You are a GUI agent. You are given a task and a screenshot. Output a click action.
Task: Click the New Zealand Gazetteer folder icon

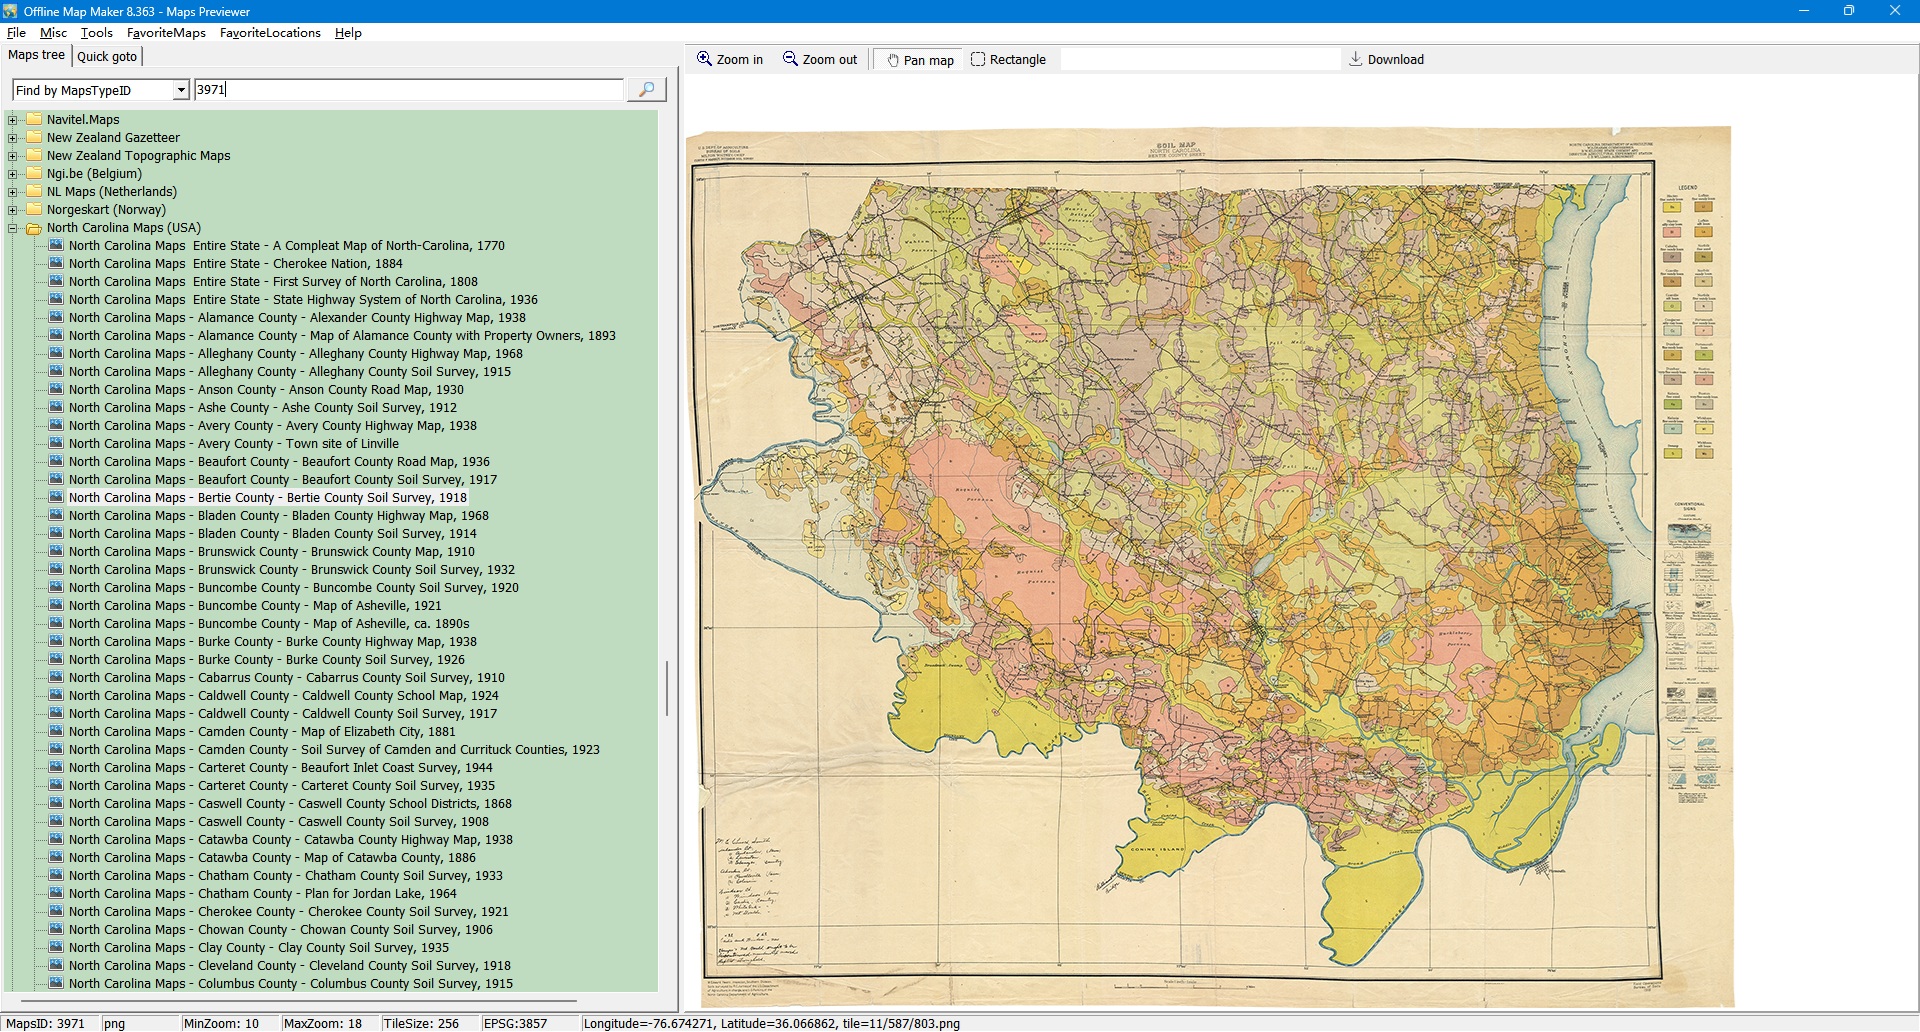pos(34,138)
